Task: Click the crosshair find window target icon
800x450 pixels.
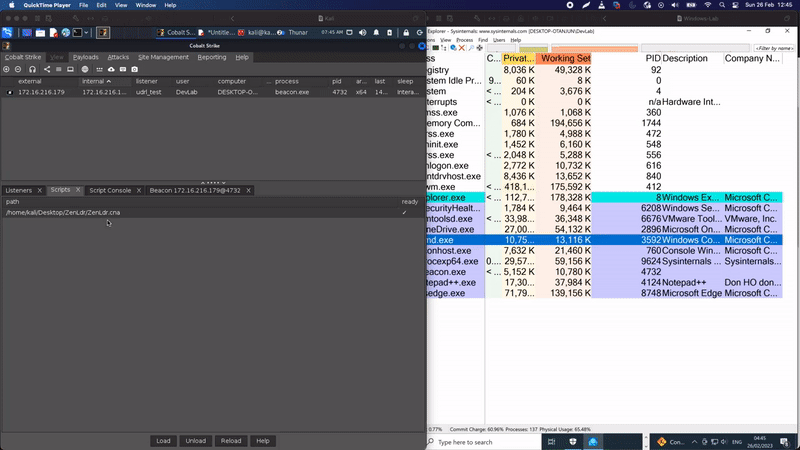Action: tap(480, 48)
